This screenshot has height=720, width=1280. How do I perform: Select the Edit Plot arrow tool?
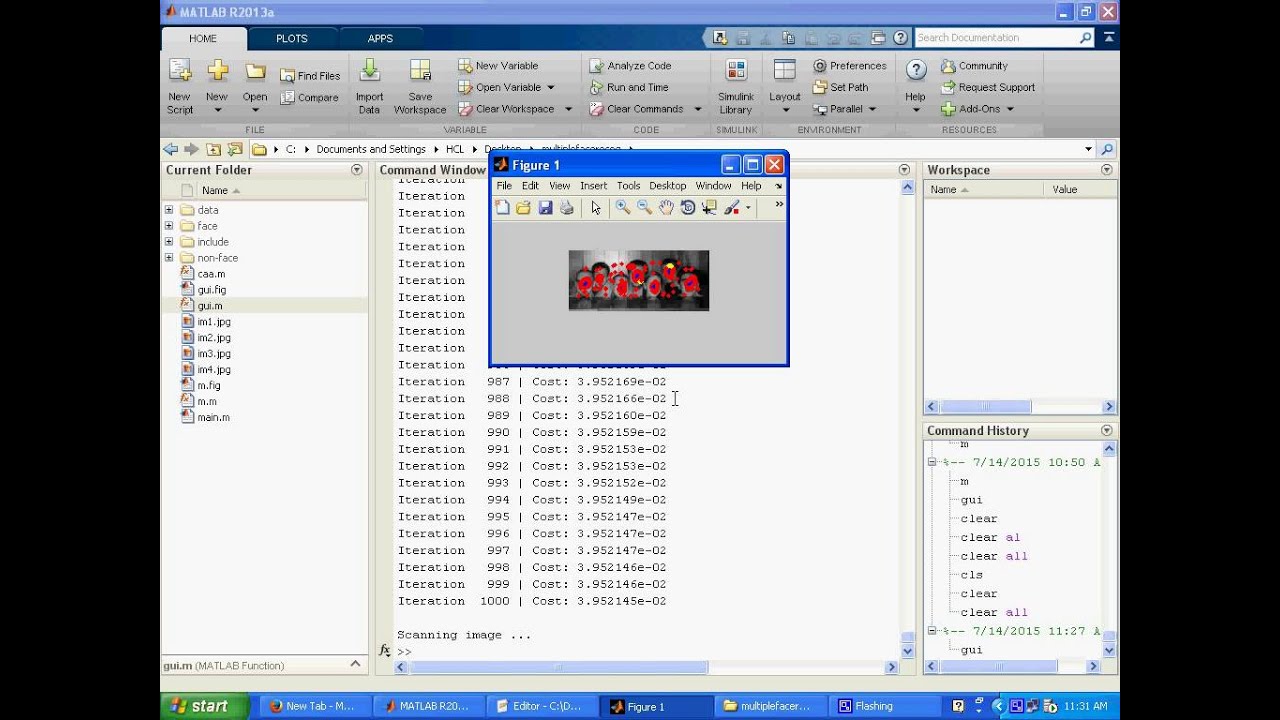(596, 208)
